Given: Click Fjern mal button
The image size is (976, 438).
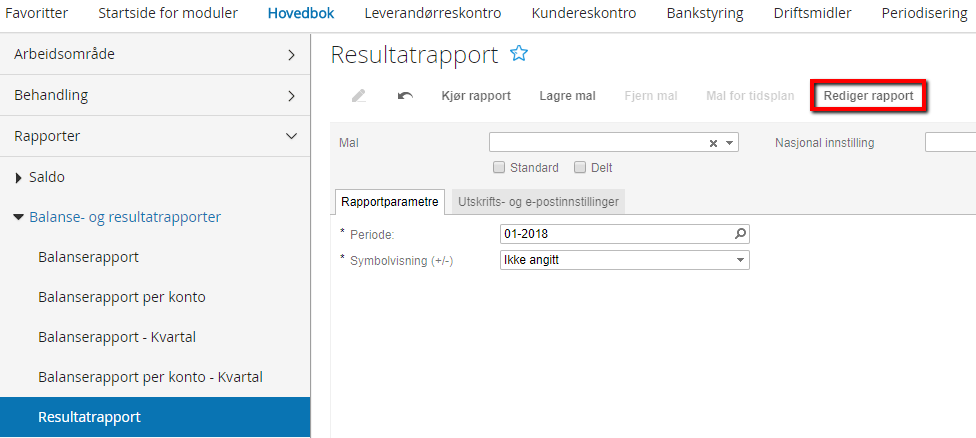Looking at the screenshot, I should 651,96.
